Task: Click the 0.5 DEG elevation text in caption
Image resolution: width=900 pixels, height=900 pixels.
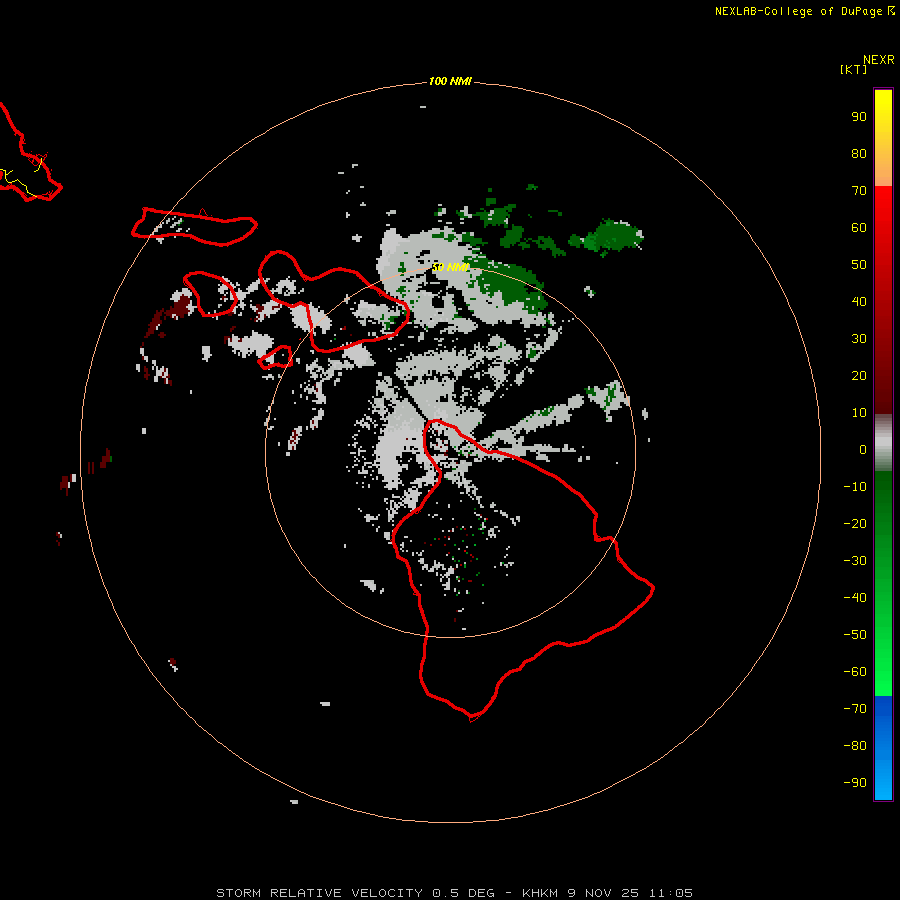Action: [463, 893]
